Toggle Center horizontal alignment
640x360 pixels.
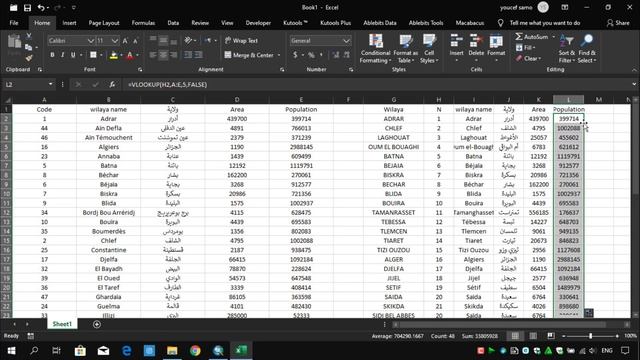coord(163,55)
